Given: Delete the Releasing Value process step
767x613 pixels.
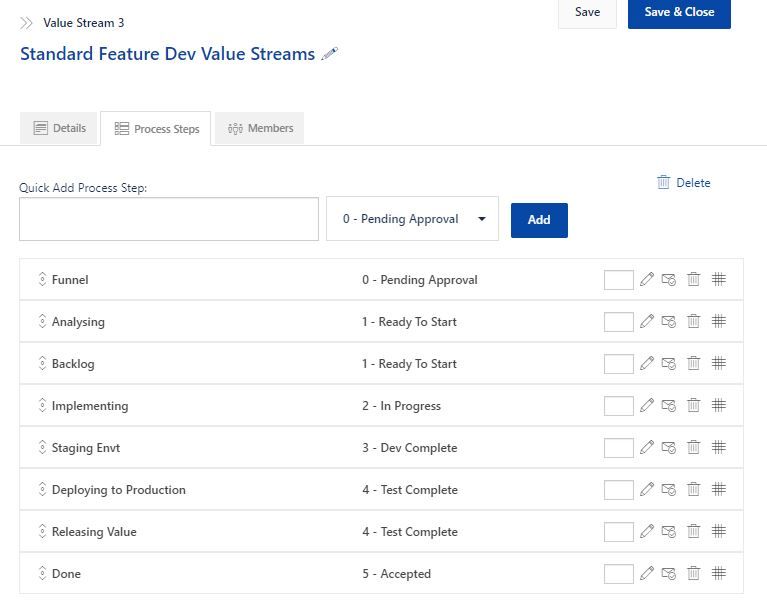Looking at the screenshot, I should 693,531.
